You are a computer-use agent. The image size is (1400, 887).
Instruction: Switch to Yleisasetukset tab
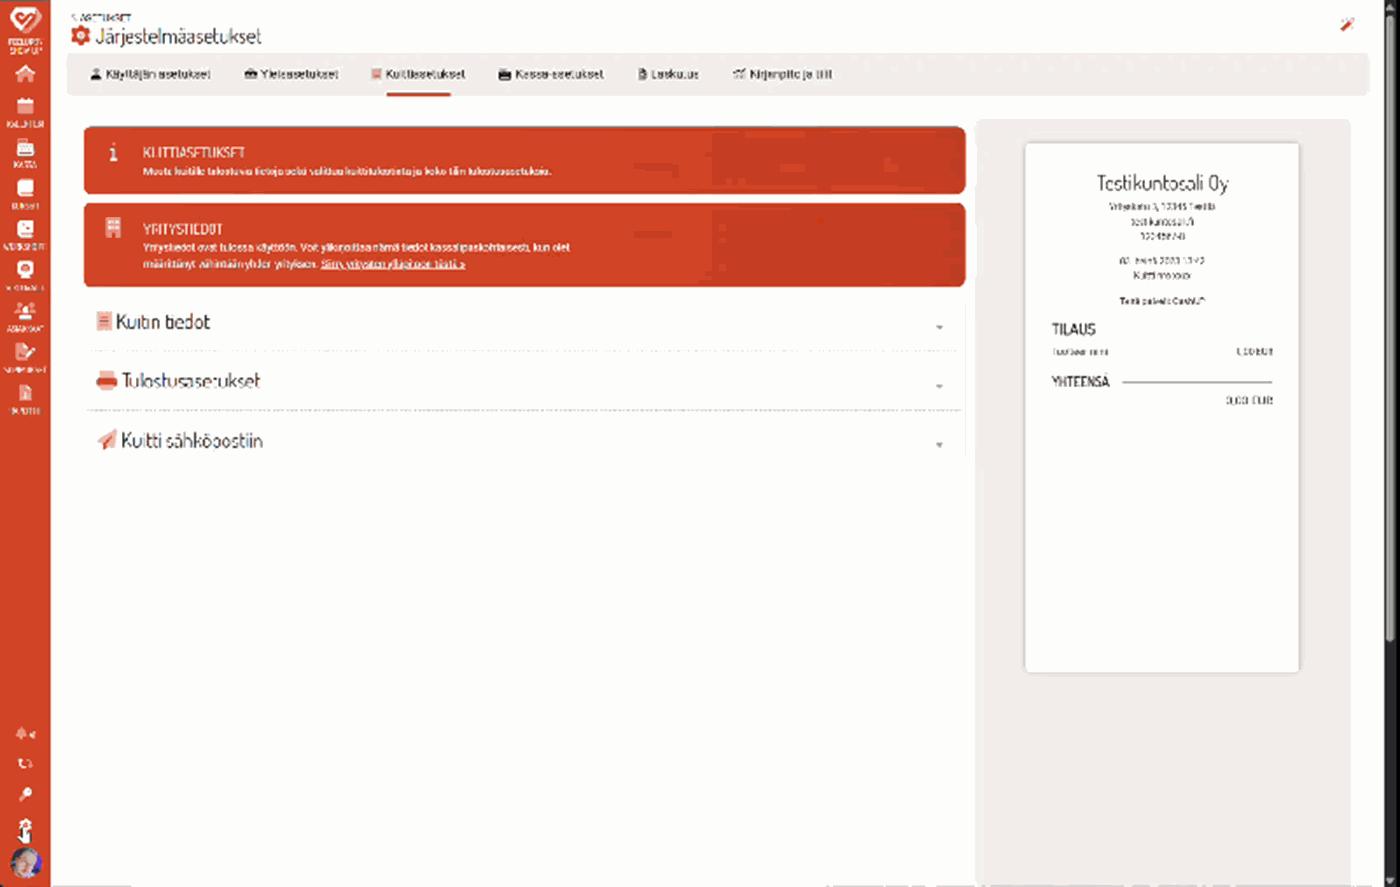click(x=291, y=74)
